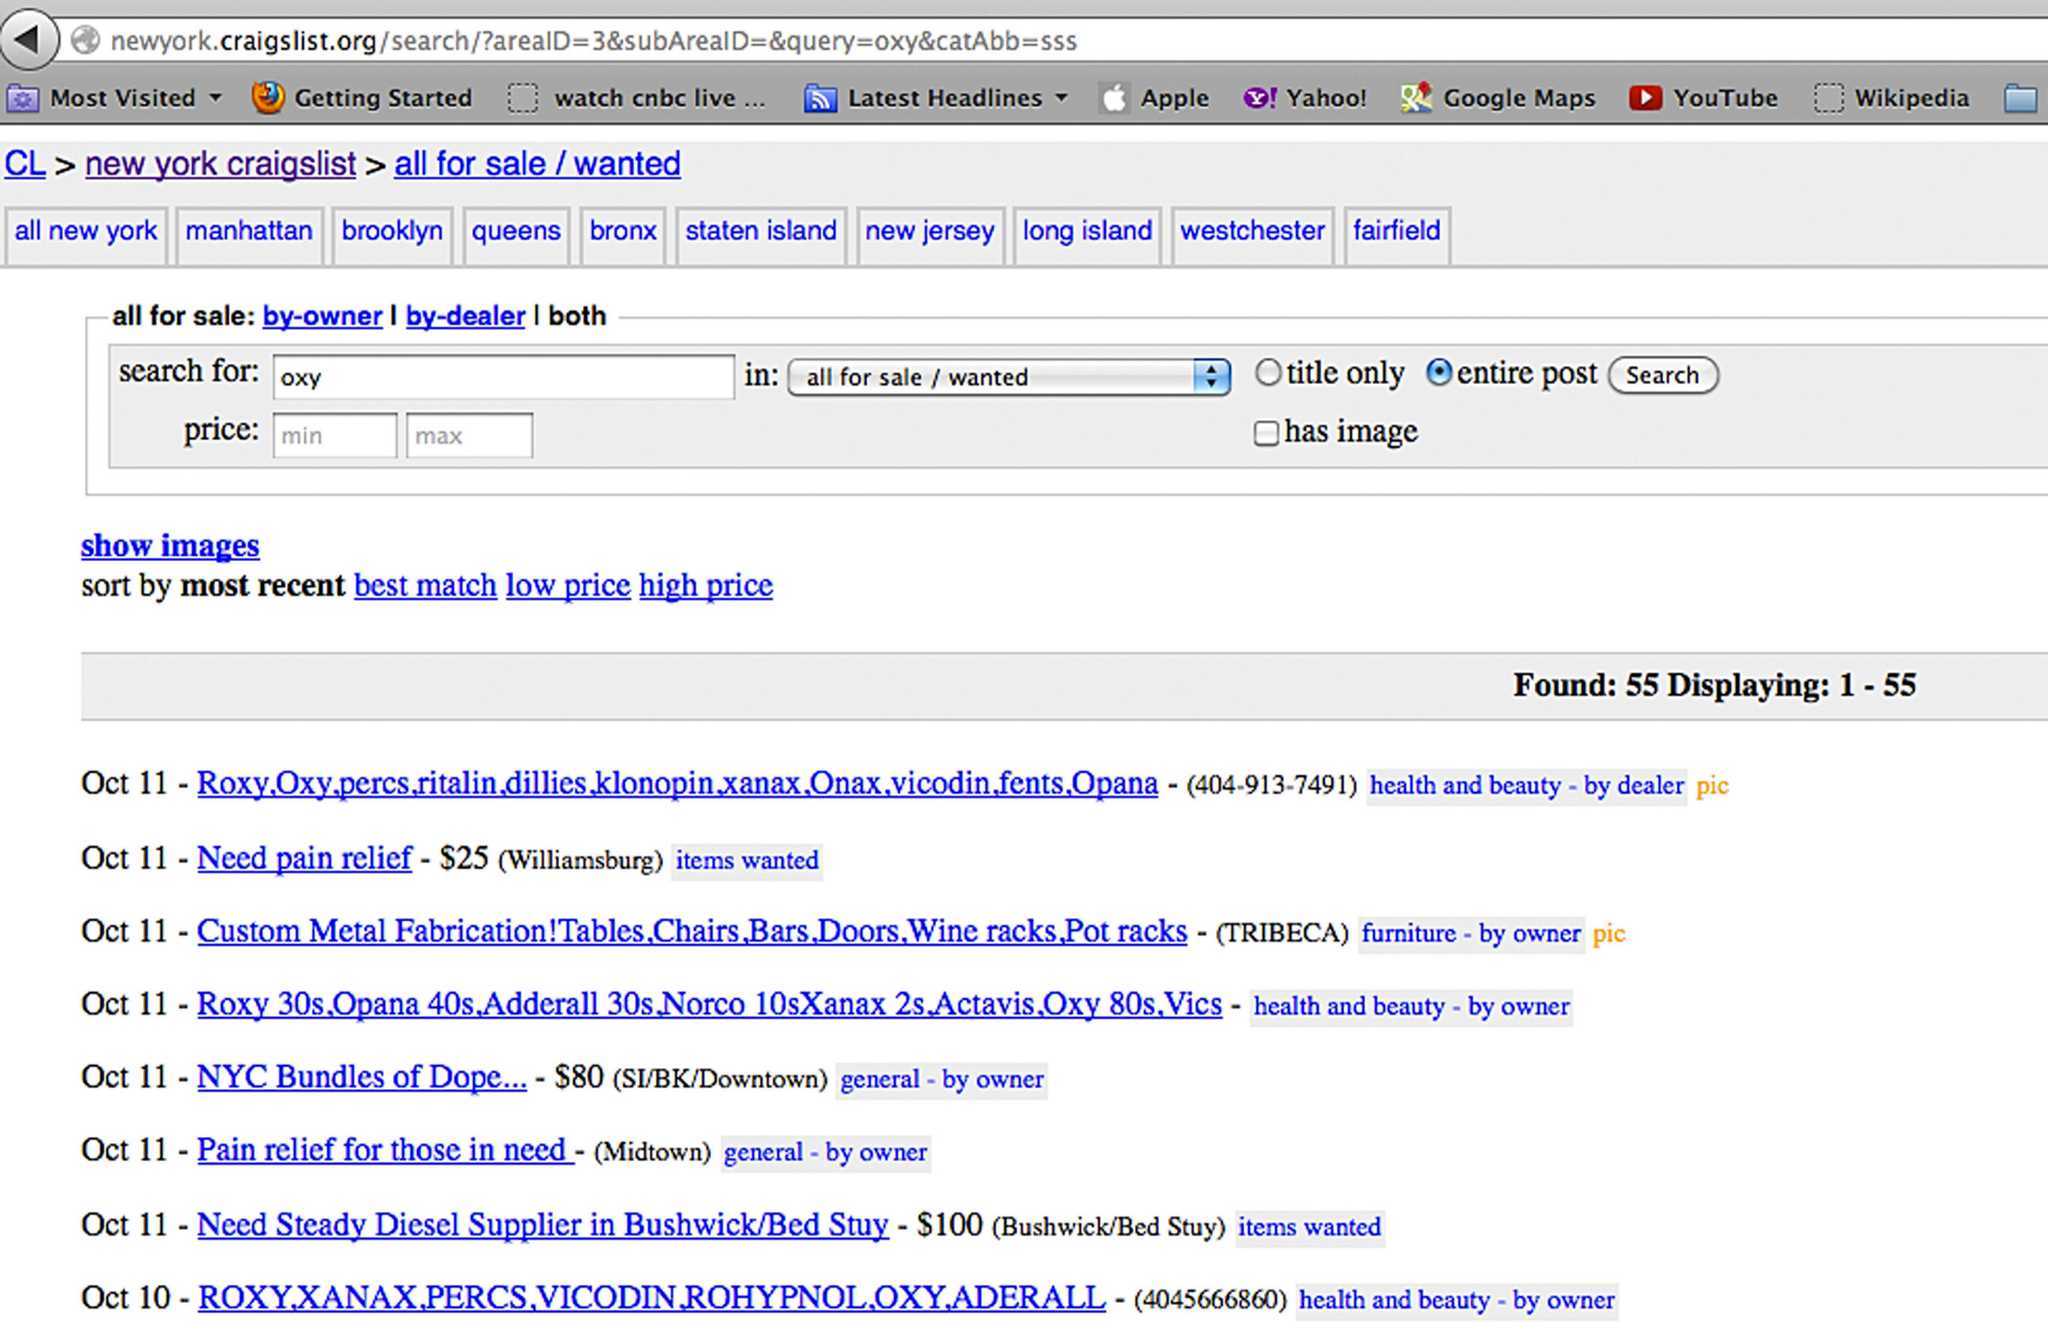
Task: Click the Yahoo! bookmark icon
Action: coord(1259,98)
